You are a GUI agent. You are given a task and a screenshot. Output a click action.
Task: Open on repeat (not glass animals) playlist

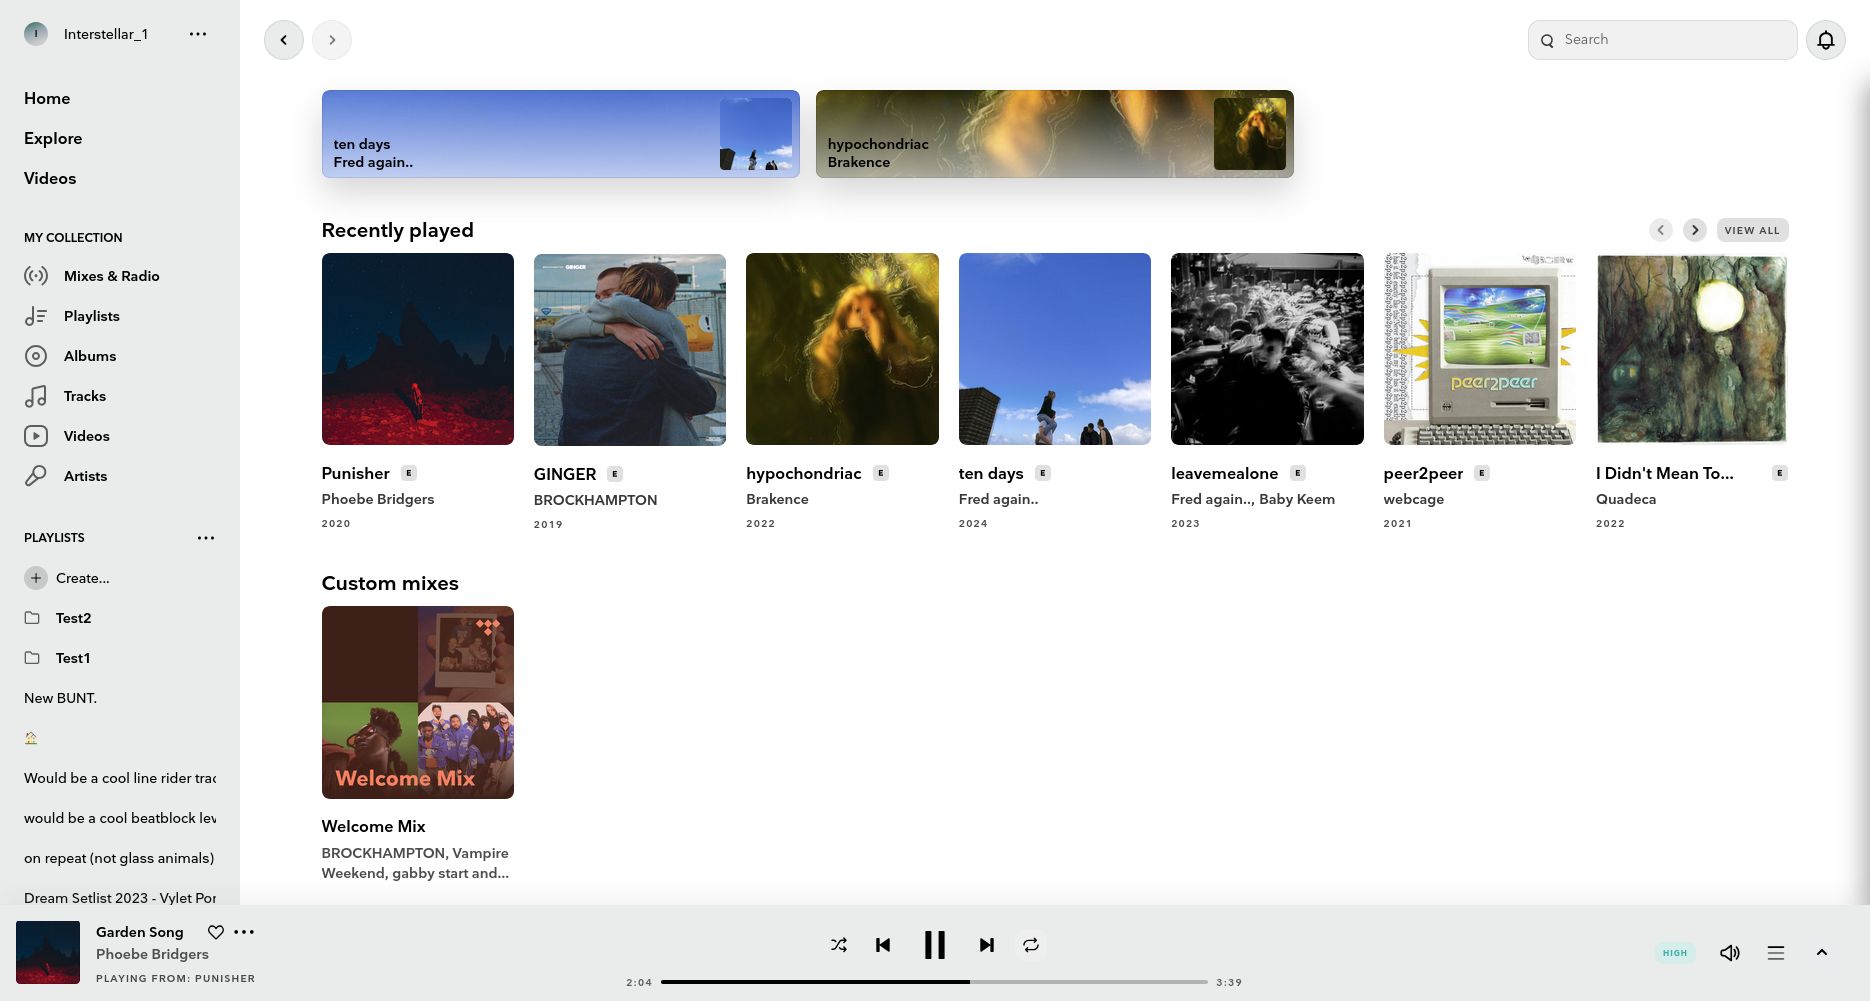(x=119, y=858)
